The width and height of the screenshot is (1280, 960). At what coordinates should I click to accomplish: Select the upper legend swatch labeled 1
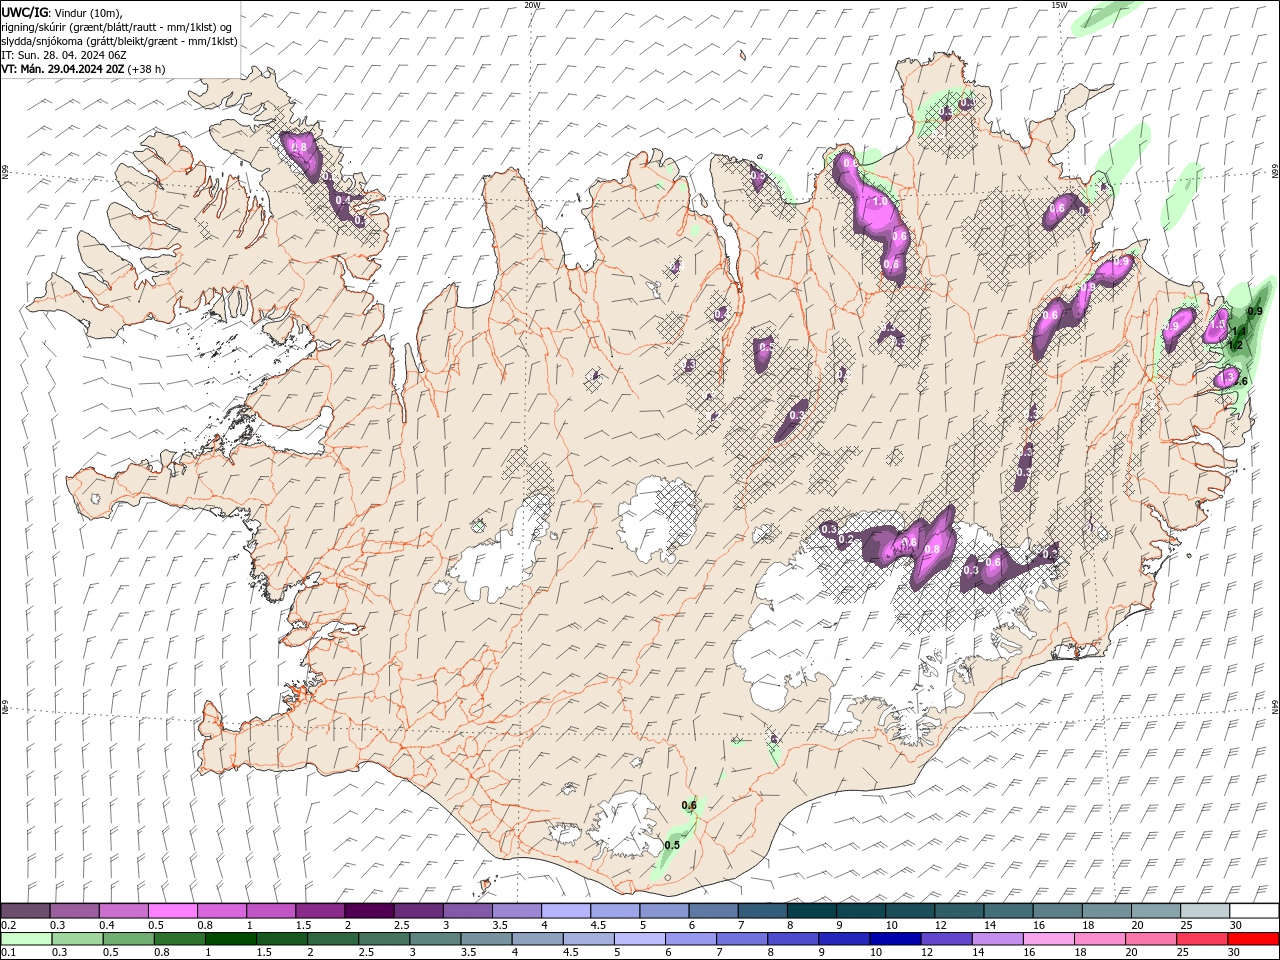point(270,911)
